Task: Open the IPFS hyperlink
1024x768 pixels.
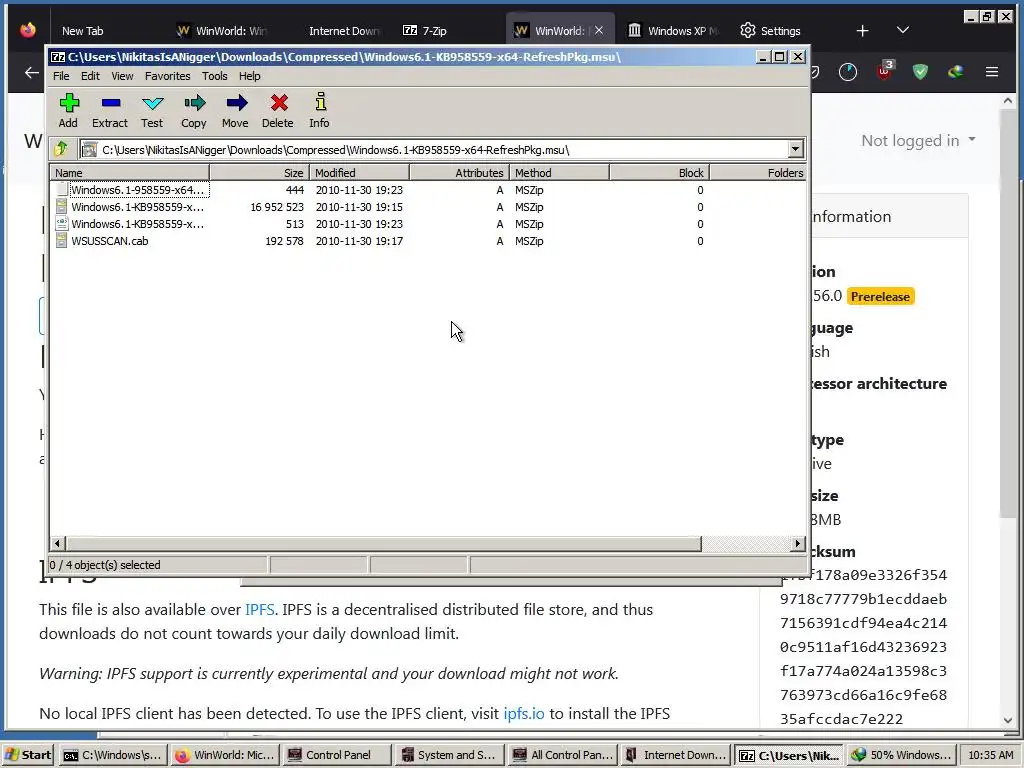Action: pyautogui.click(x=259, y=609)
